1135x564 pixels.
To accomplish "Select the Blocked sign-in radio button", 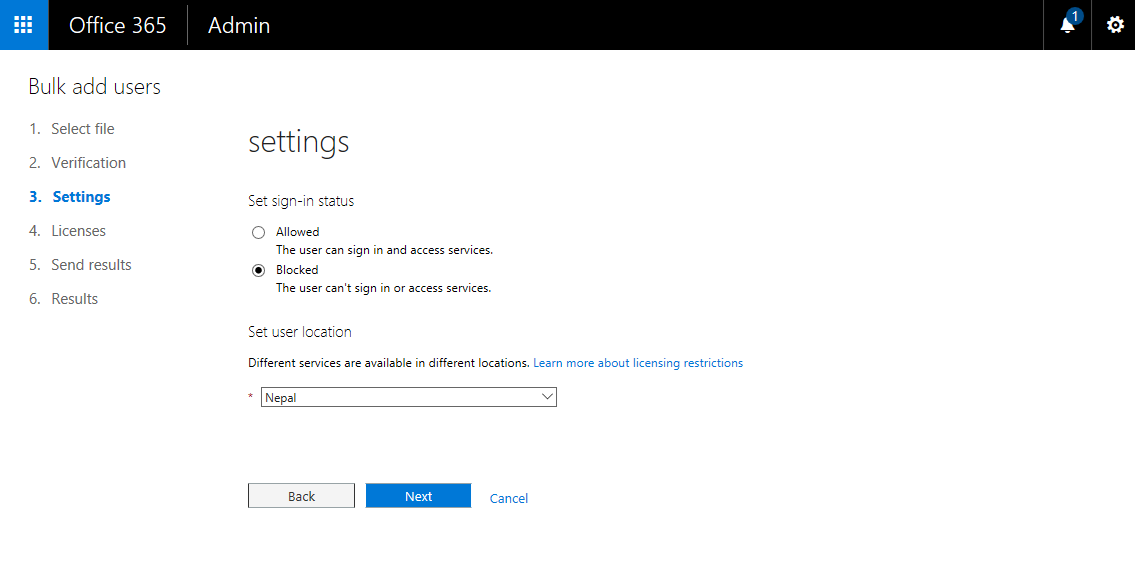I will point(258,270).
